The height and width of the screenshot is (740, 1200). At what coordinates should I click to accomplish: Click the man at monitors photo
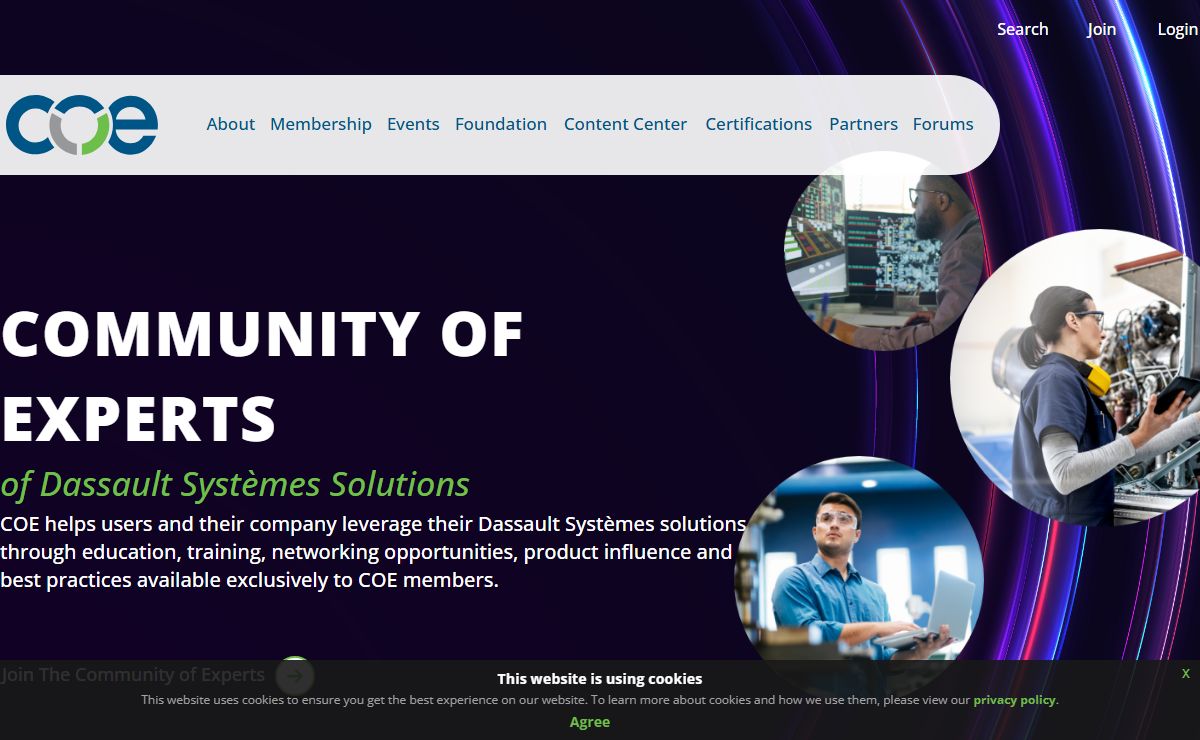tap(883, 252)
